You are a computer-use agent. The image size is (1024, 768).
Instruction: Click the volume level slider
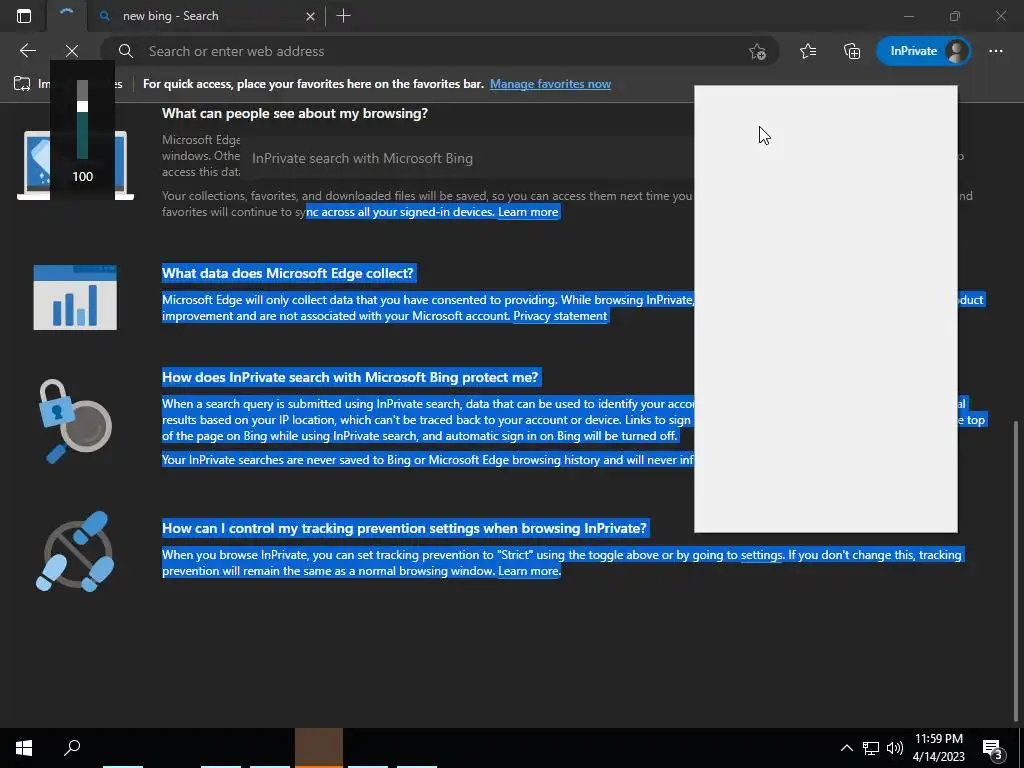point(82,119)
